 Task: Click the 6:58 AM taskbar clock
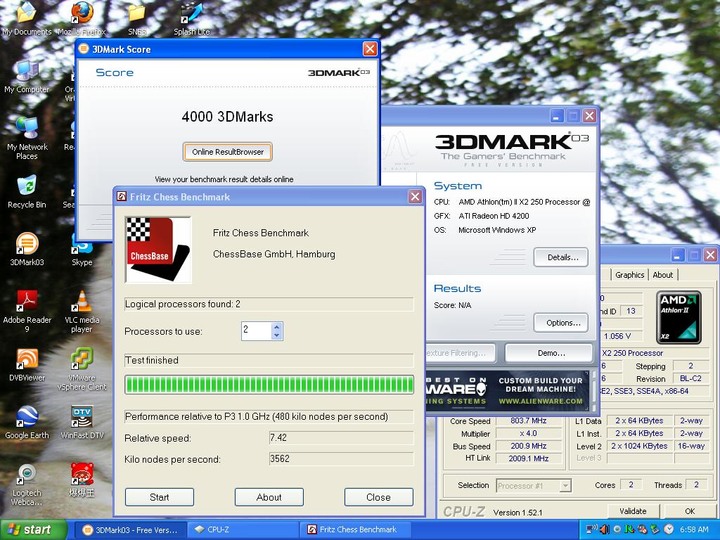[x=694, y=530]
